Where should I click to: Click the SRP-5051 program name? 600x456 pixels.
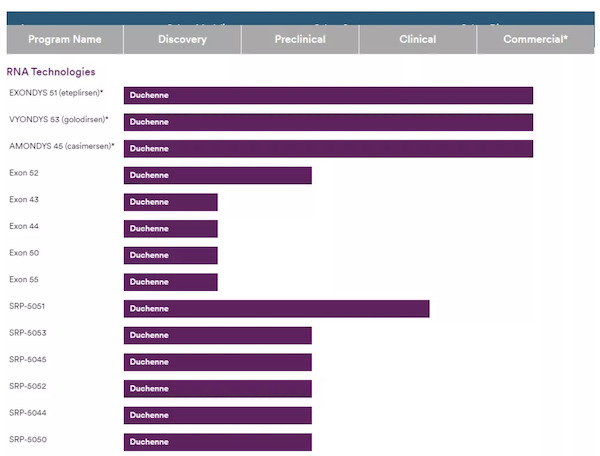27,306
